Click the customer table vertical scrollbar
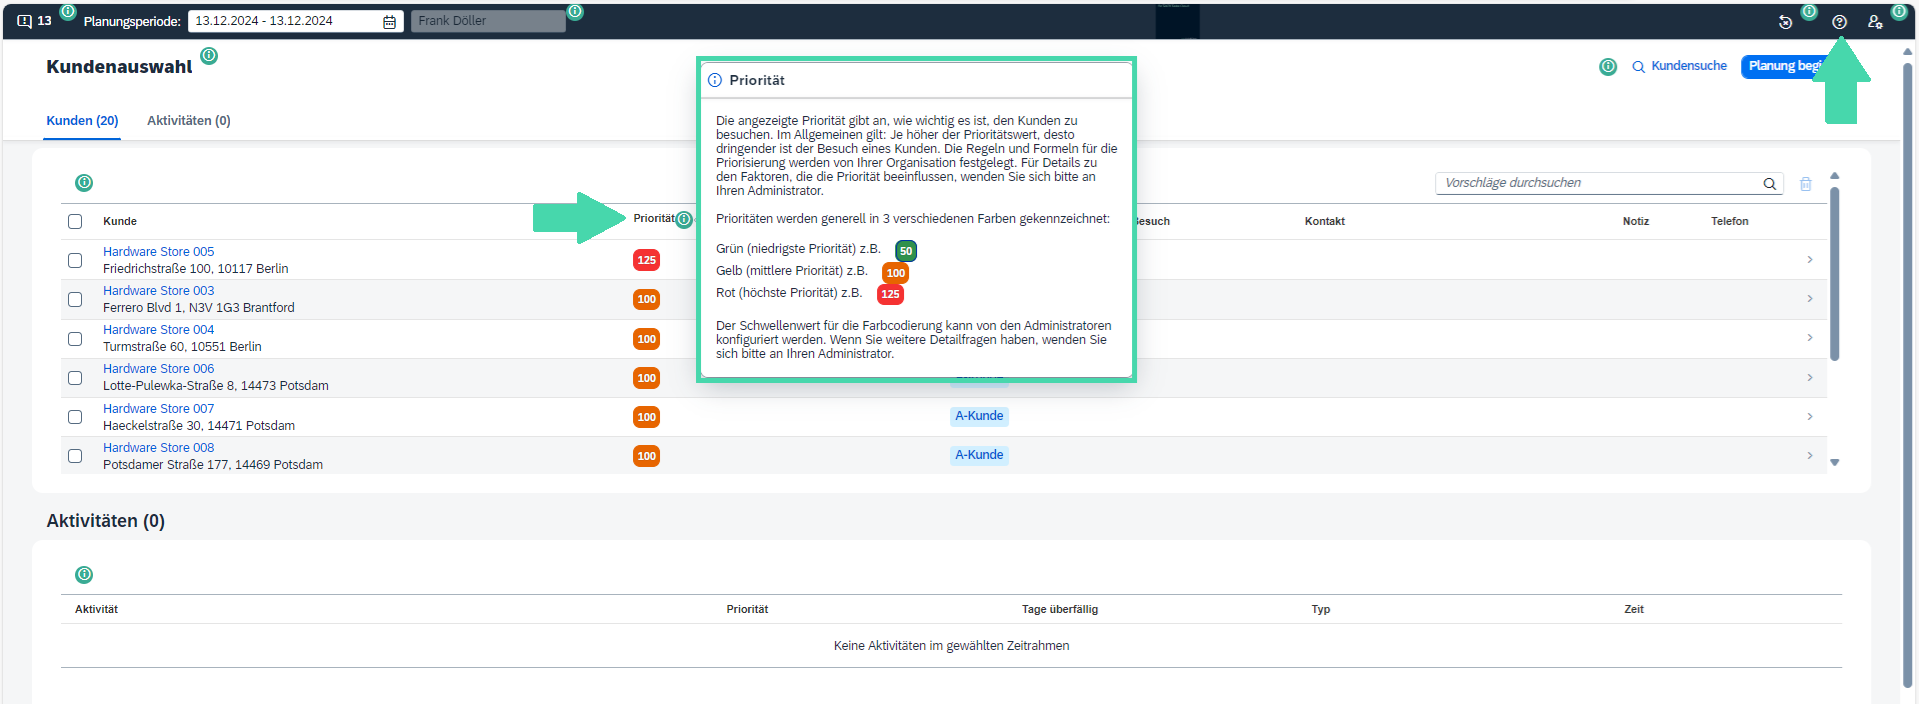The image size is (1919, 704). pos(1835,272)
